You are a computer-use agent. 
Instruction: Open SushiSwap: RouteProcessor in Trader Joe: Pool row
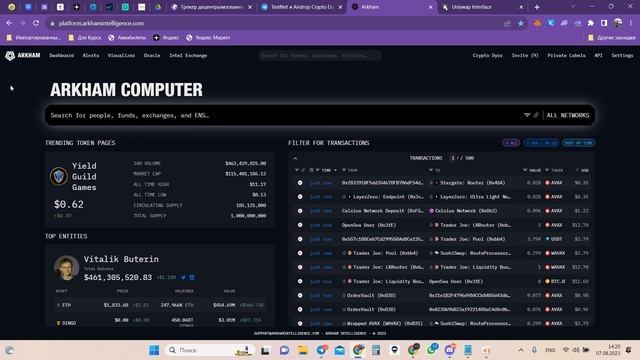point(476,253)
